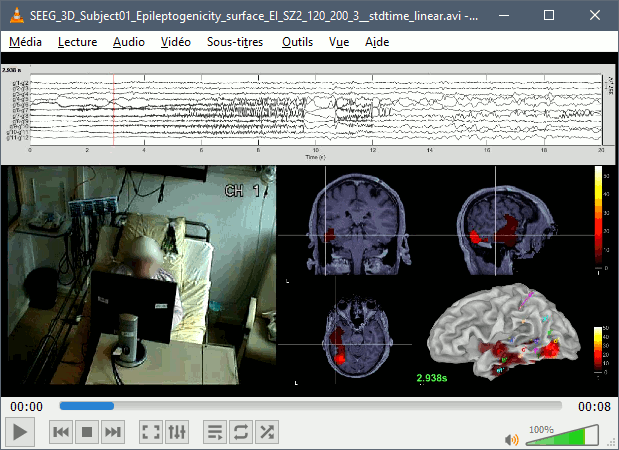
Task: Skip to previous media track
Action: (61, 432)
